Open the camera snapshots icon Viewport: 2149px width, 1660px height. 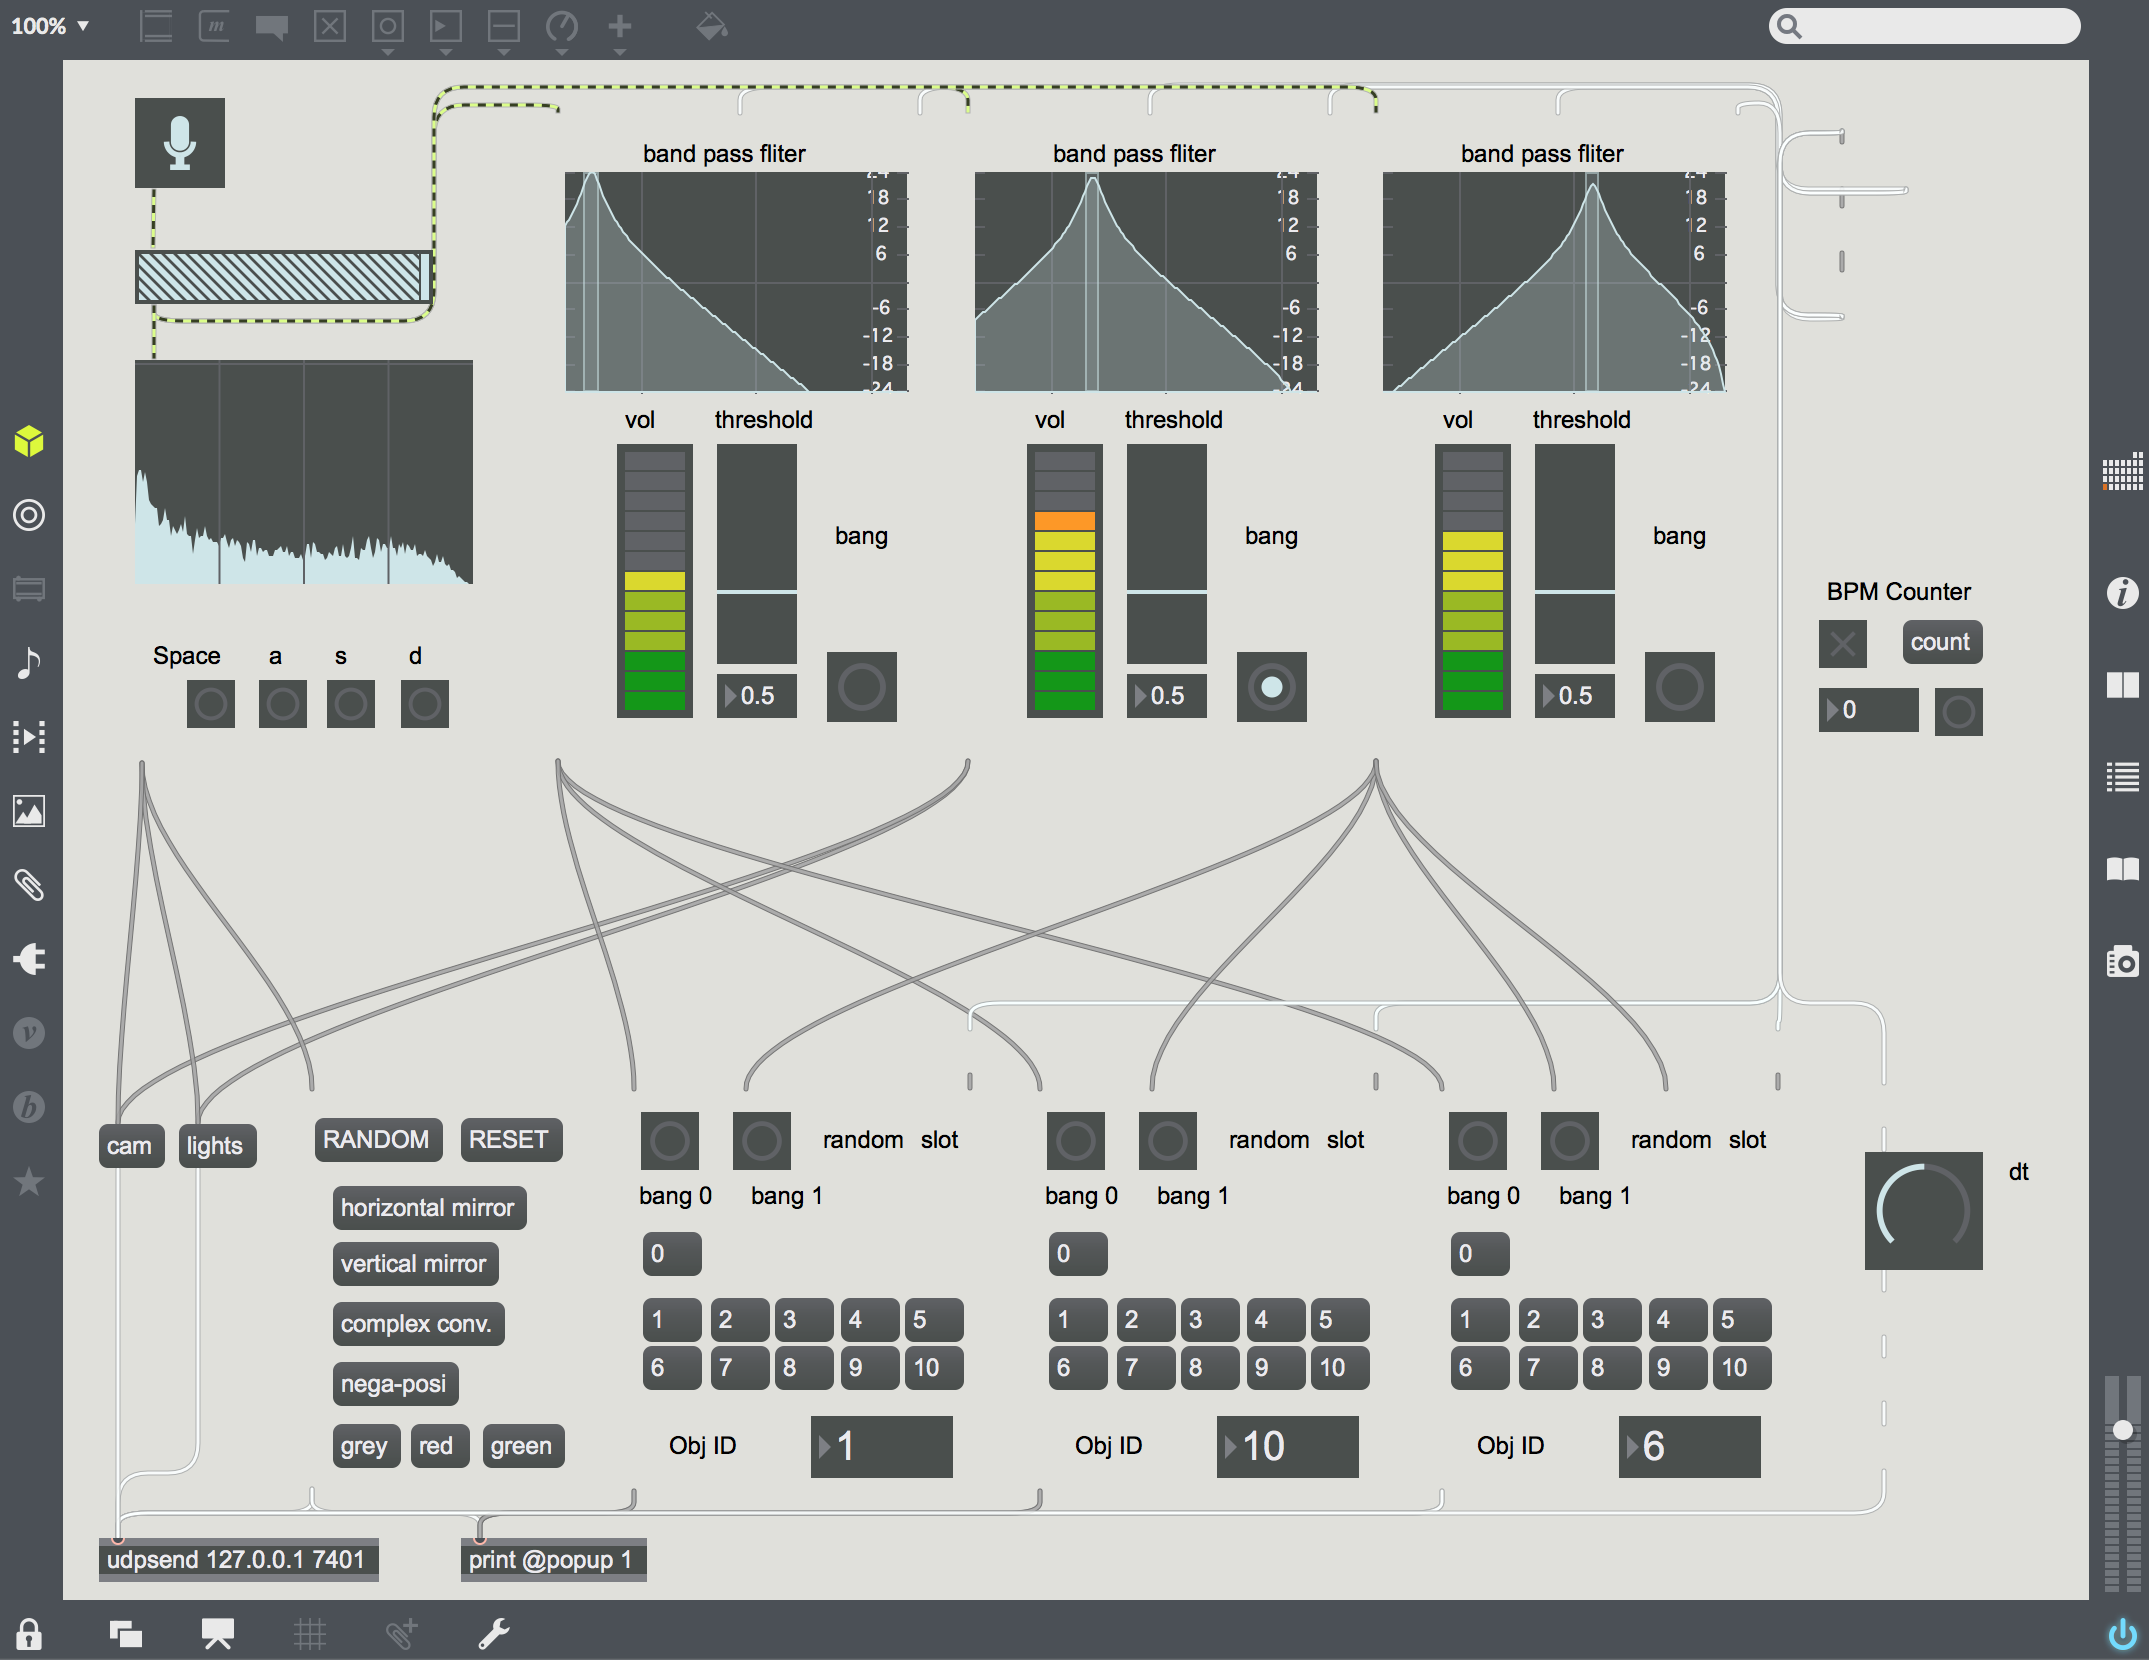(x=2122, y=961)
